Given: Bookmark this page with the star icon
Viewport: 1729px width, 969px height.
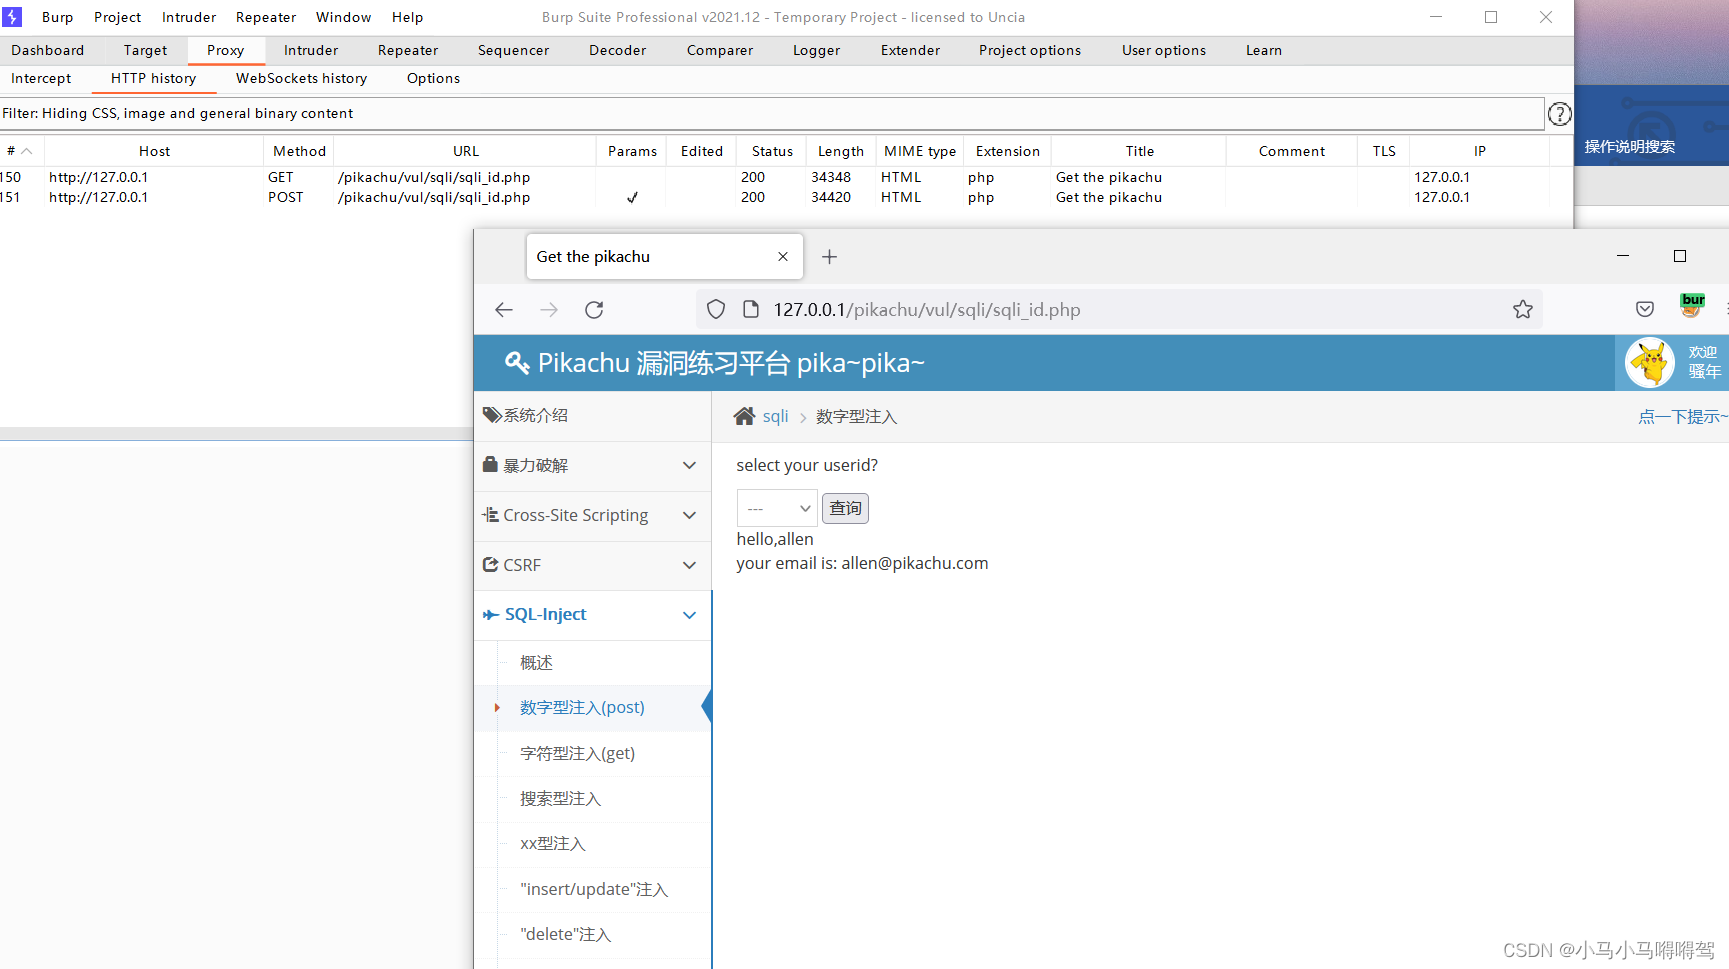Looking at the screenshot, I should coord(1523,310).
